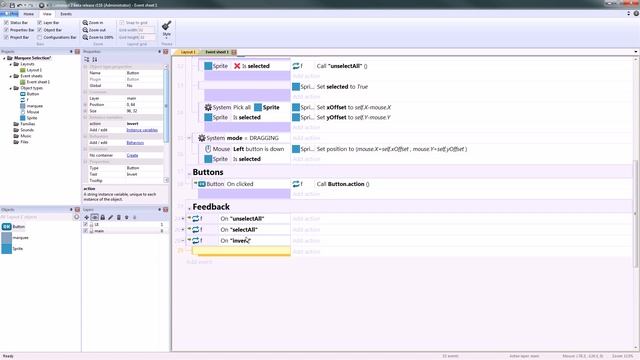Image resolution: width=640 pixels, height=360 pixels.
Task: Collapse the Feedback group in the event sheet
Action: click(189, 209)
